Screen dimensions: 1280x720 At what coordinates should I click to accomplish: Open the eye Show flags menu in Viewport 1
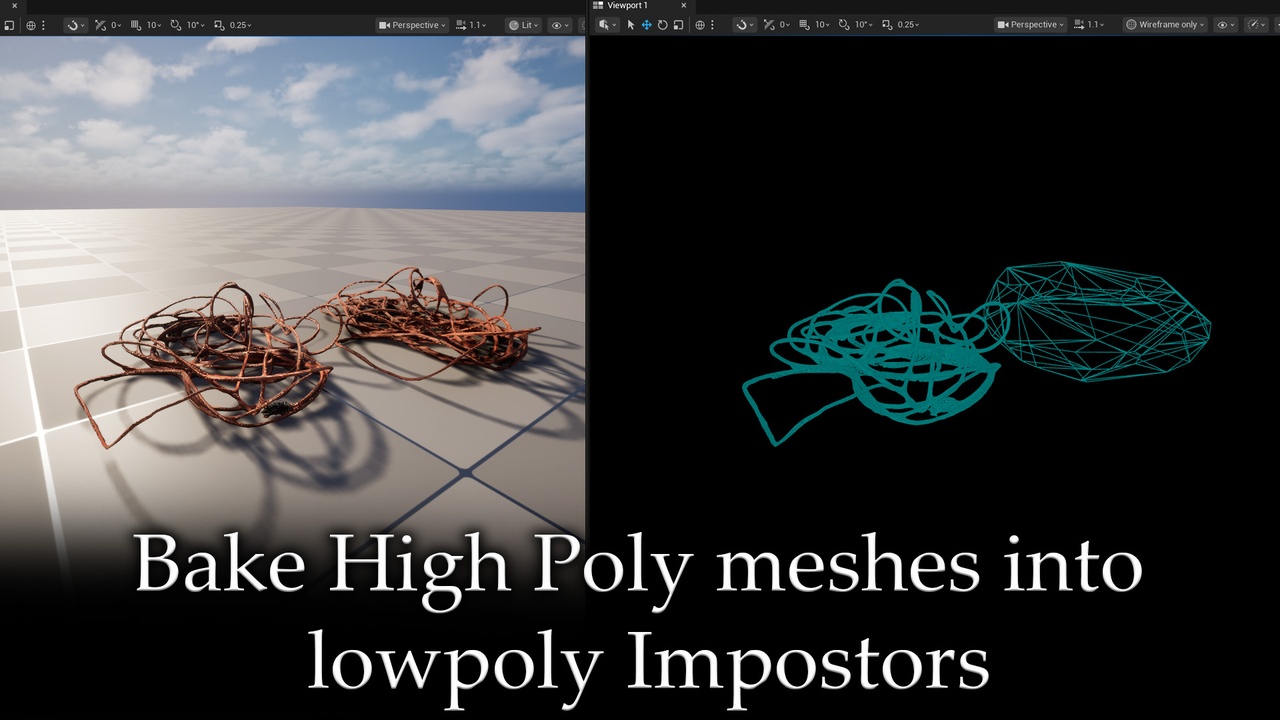click(x=1226, y=25)
